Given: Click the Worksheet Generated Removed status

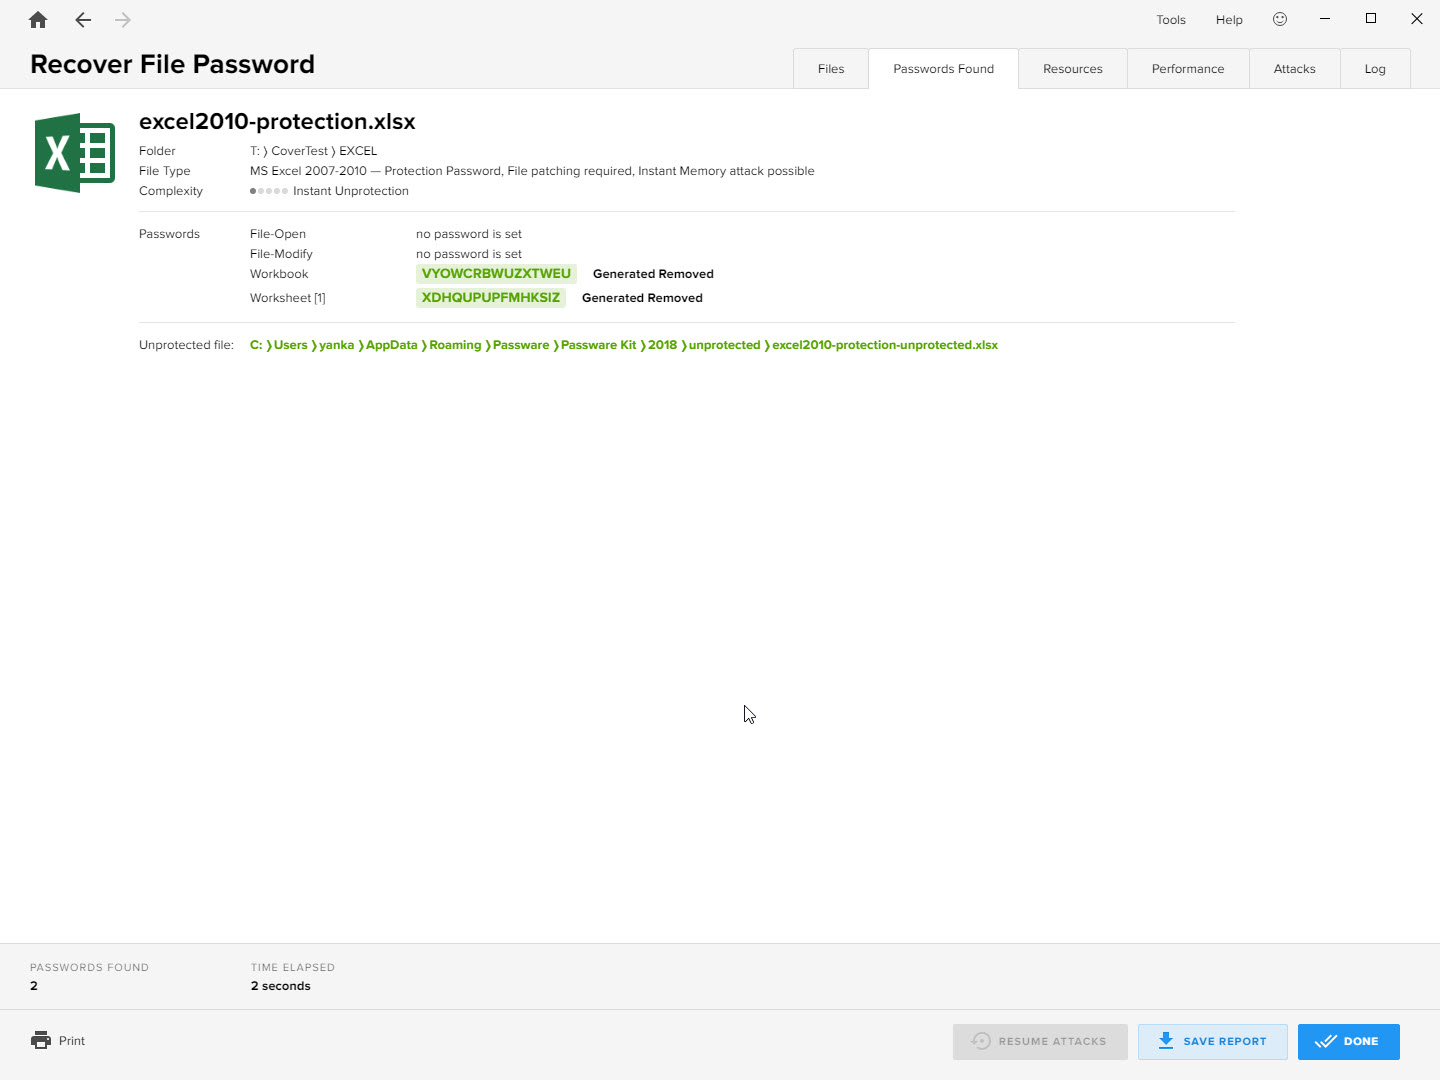Looking at the screenshot, I should click(x=642, y=298).
